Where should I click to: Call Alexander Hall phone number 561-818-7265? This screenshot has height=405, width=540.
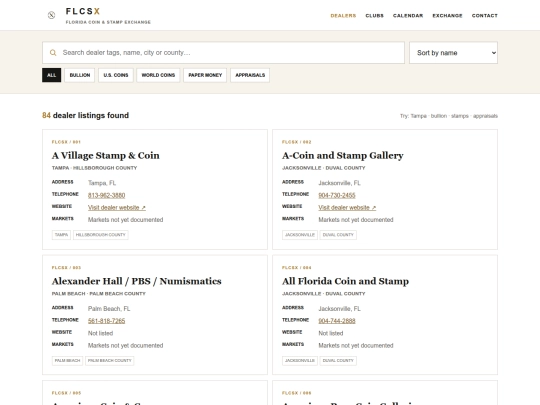coord(106,321)
